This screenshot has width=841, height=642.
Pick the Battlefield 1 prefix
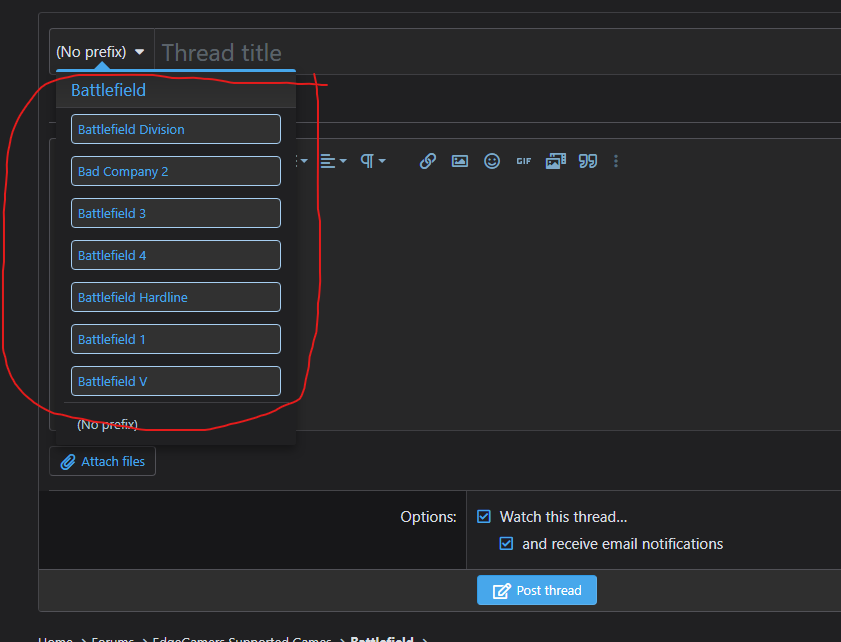pos(176,339)
